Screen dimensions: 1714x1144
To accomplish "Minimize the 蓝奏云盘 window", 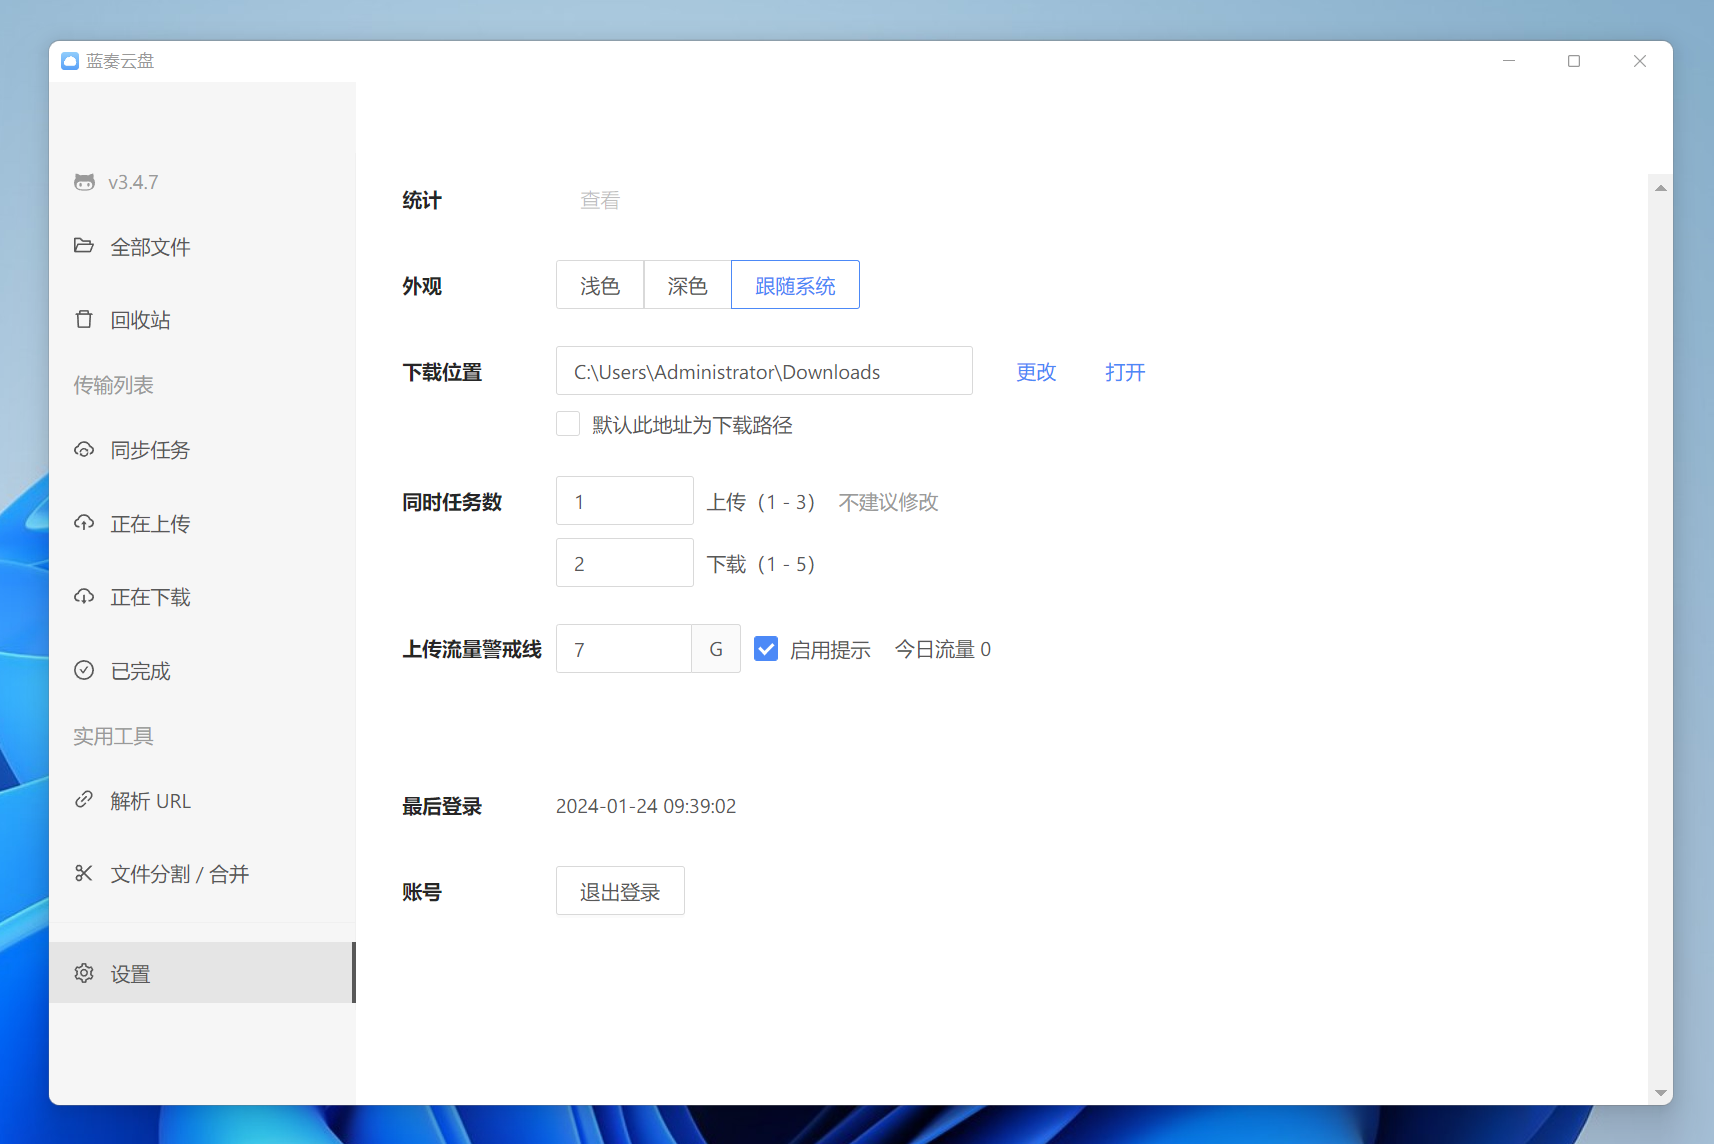I will click(x=1509, y=61).
